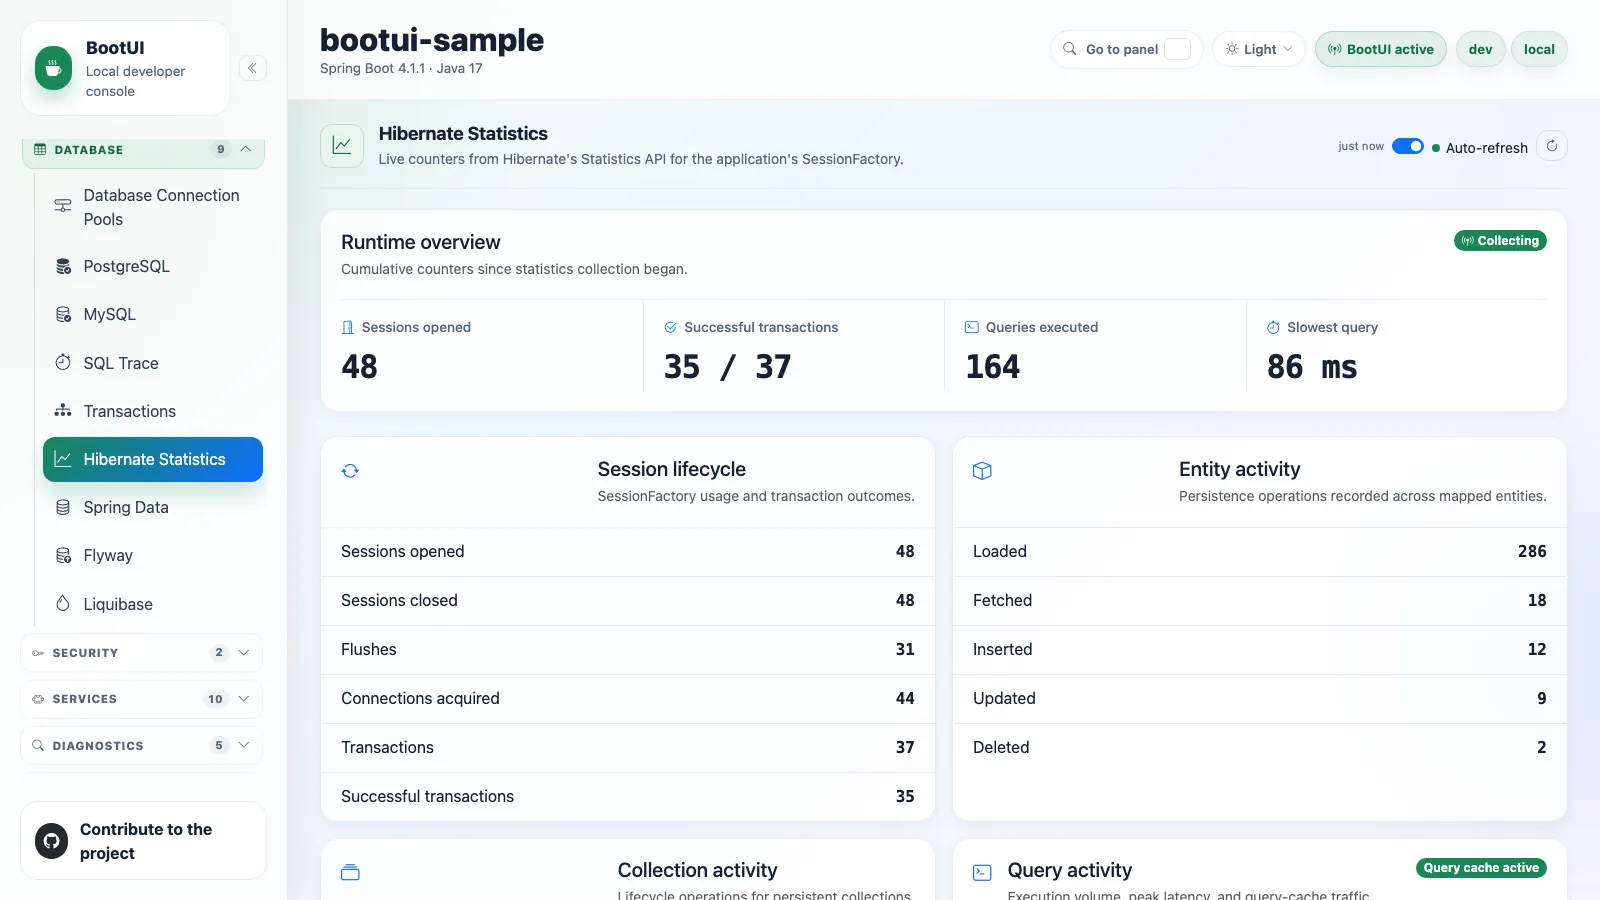Screen dimensions: 1600x900
Task: Click the Slowest query timer icon
Action: click(x=1273, y=327)
